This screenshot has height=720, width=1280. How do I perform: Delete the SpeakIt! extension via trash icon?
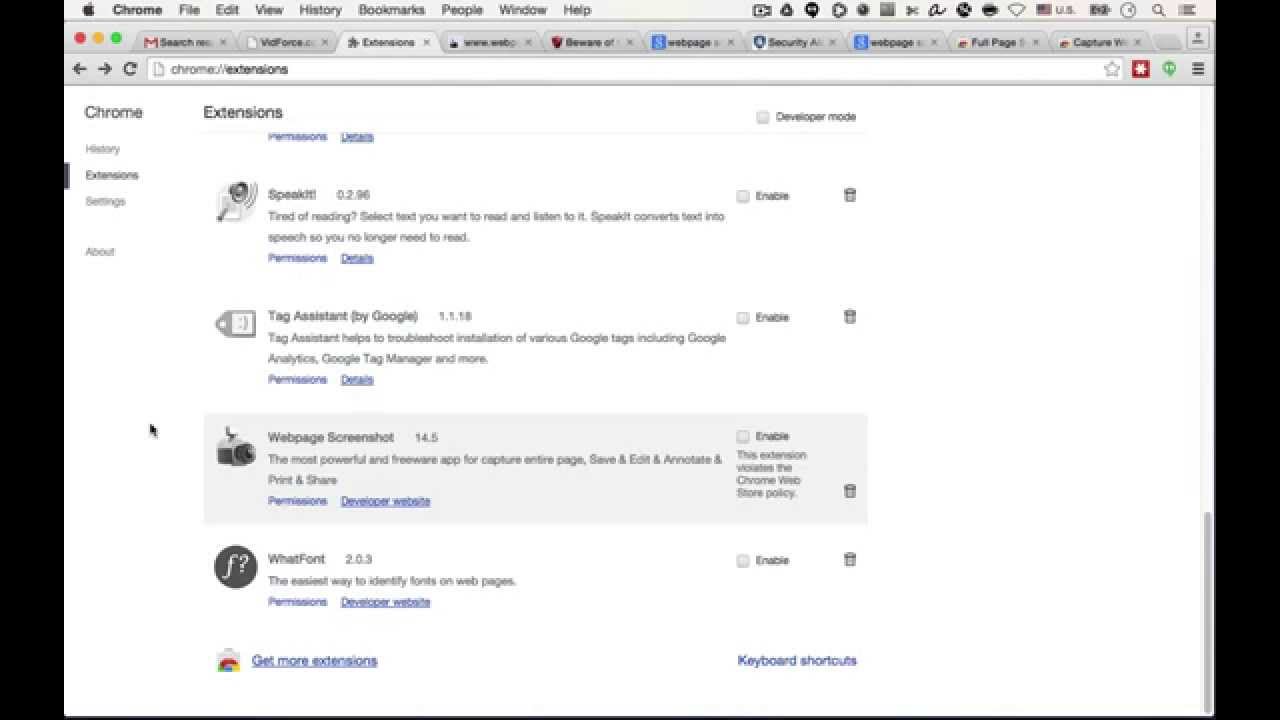pyautogui.click(x=850, y=195)
